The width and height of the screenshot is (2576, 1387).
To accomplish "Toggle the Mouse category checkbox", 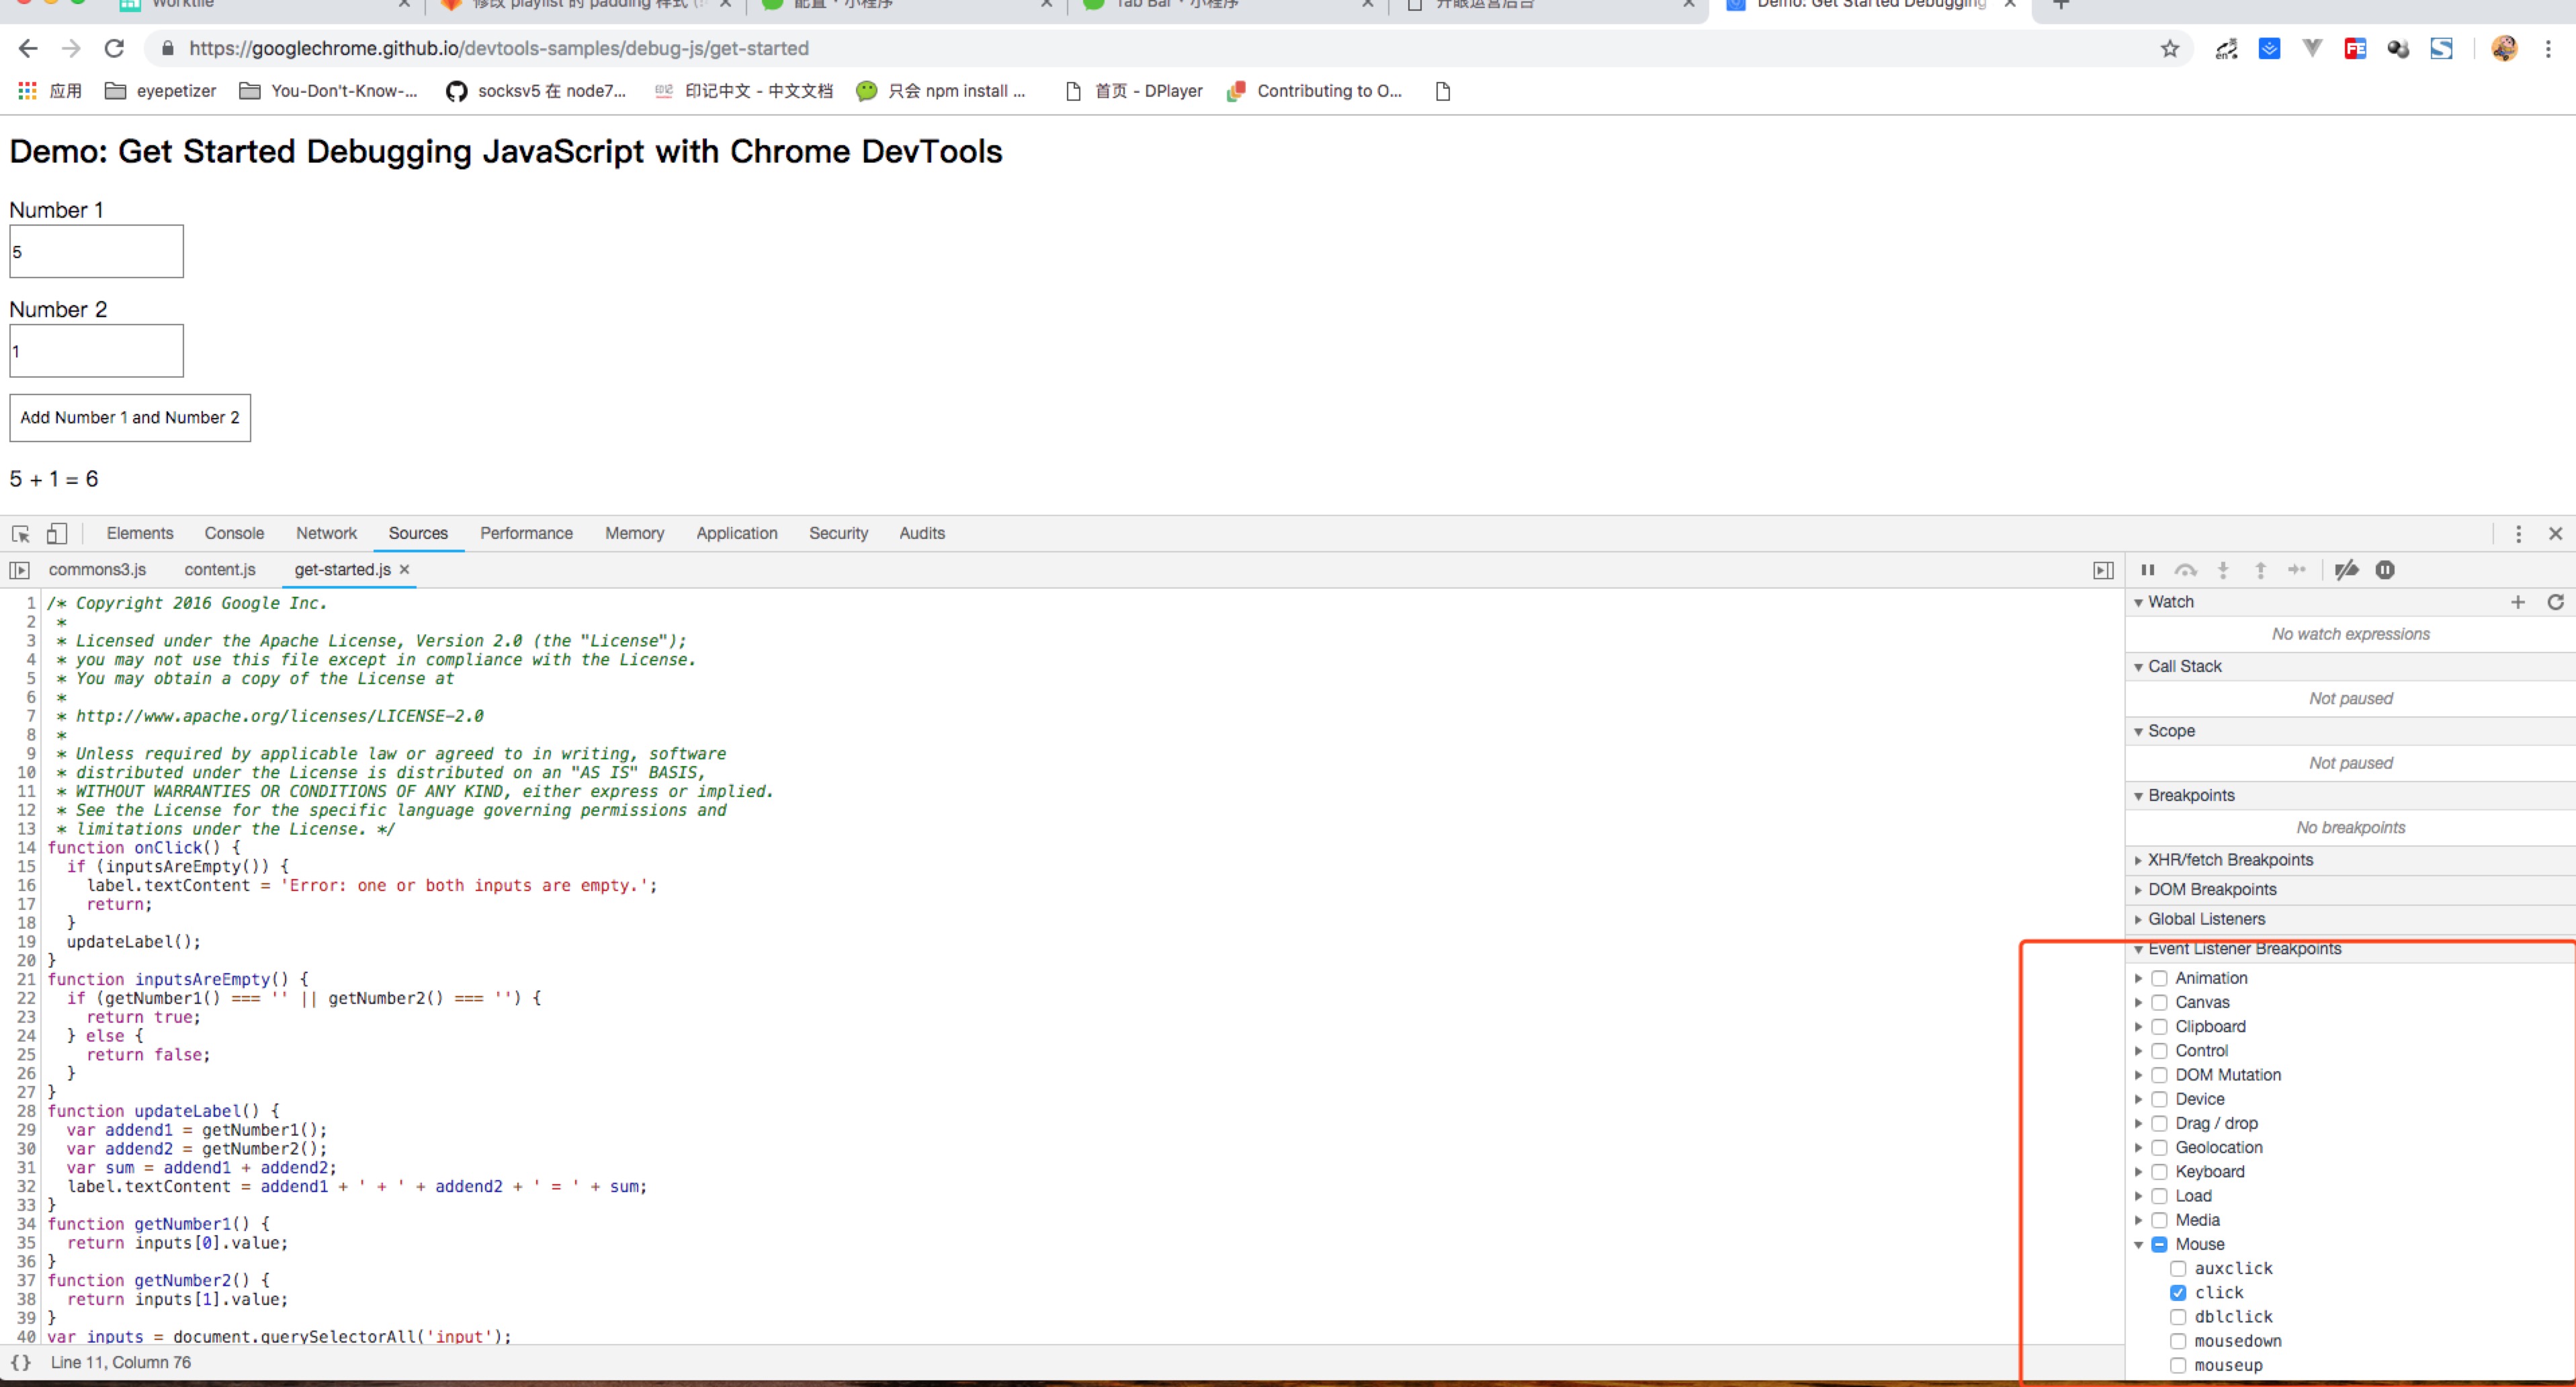I will [2159, 1244].
